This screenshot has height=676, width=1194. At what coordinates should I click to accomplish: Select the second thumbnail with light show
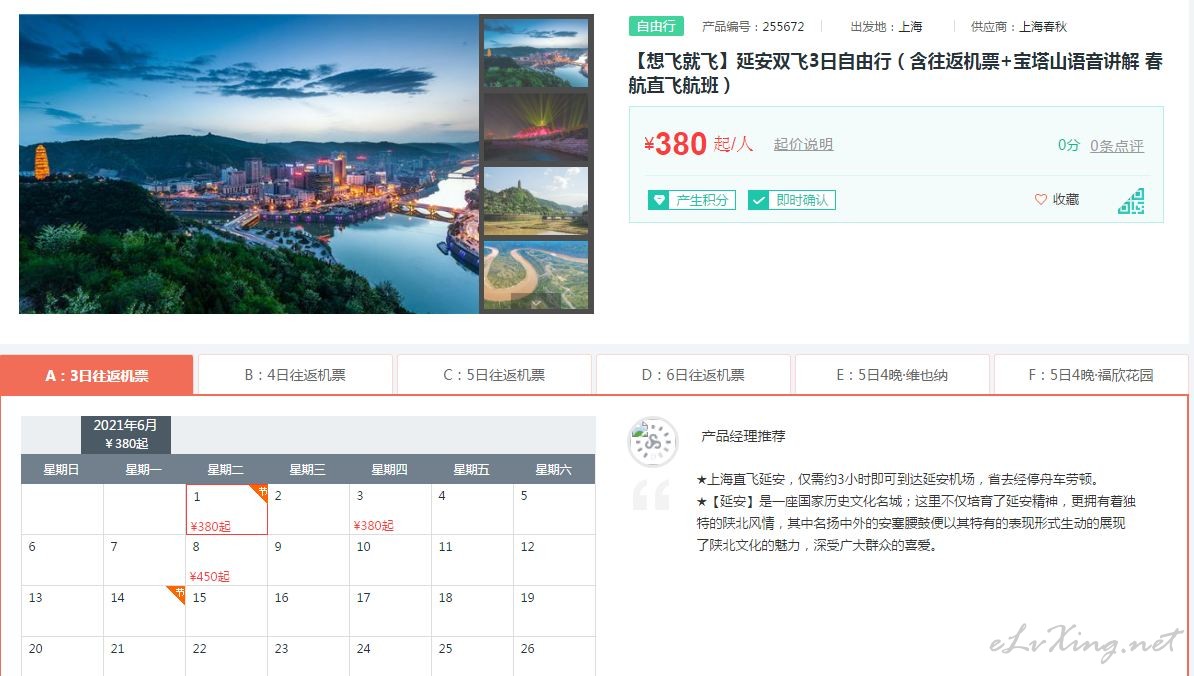[535, 127]
